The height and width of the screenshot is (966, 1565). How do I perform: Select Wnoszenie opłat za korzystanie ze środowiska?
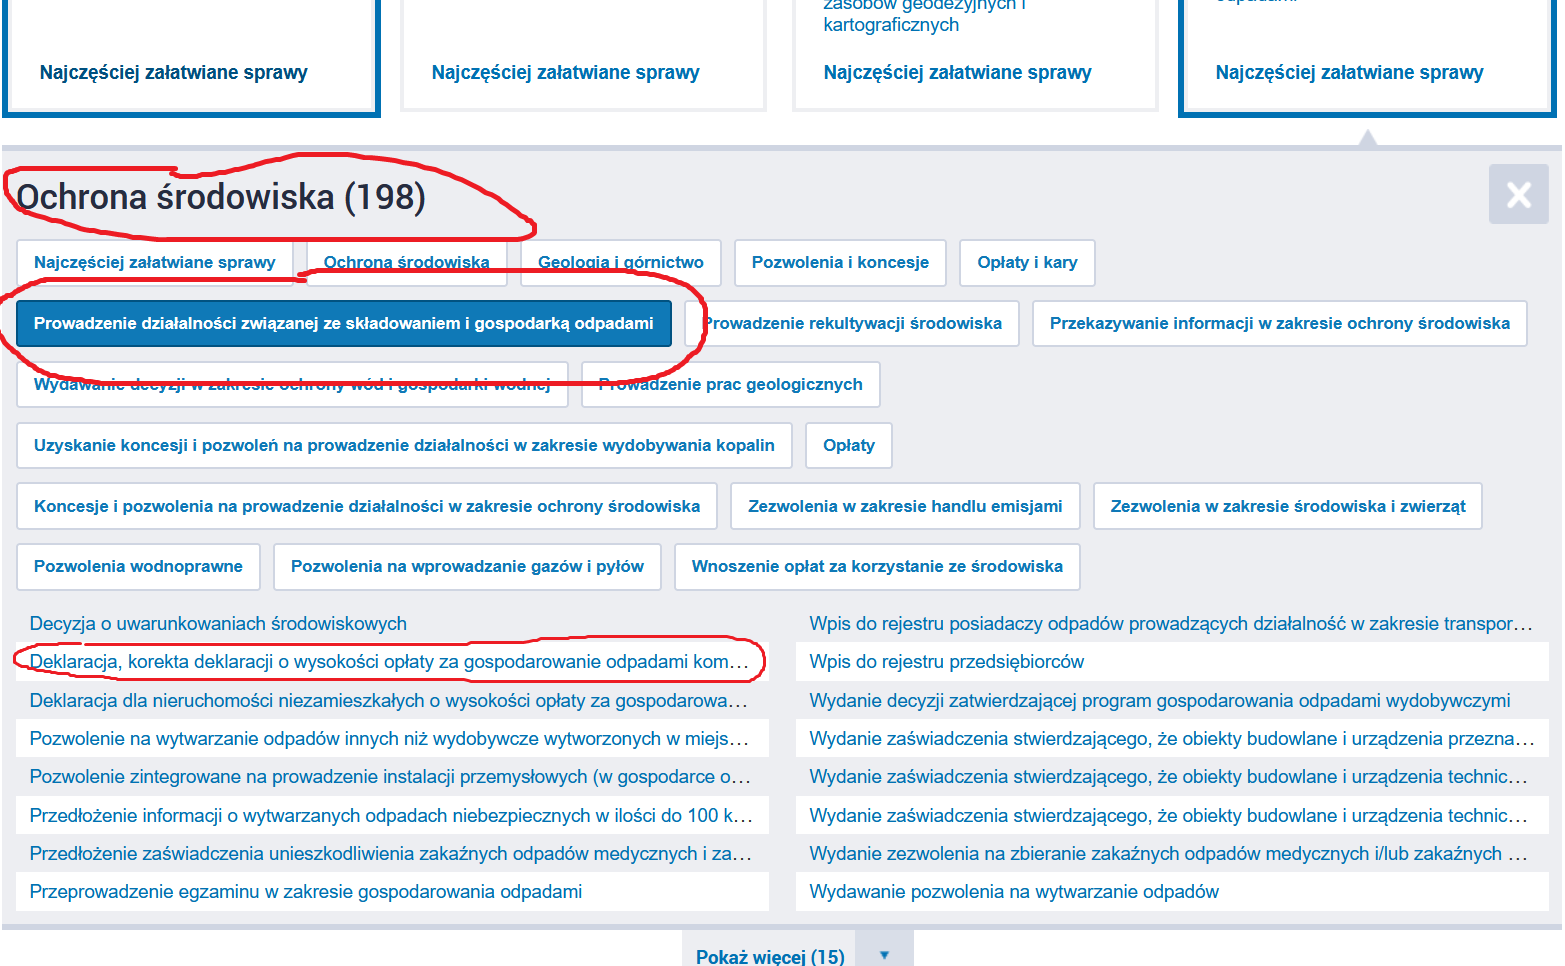coord(877,567)
